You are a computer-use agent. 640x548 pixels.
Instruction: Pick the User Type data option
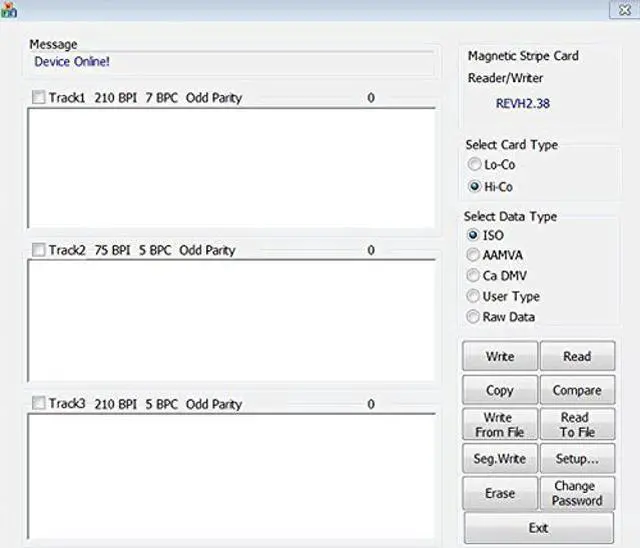pyautogui.click(x=474, y=296)
